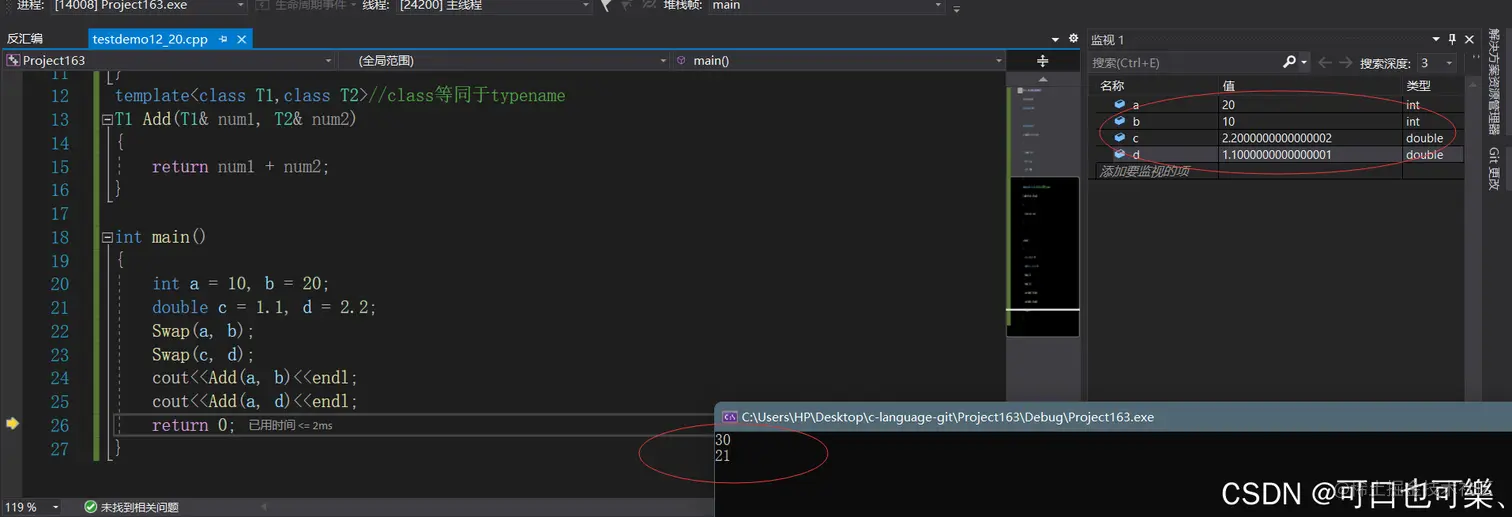
Task: Close the 监视 1 watch panel
Action: coord(1469,39)
